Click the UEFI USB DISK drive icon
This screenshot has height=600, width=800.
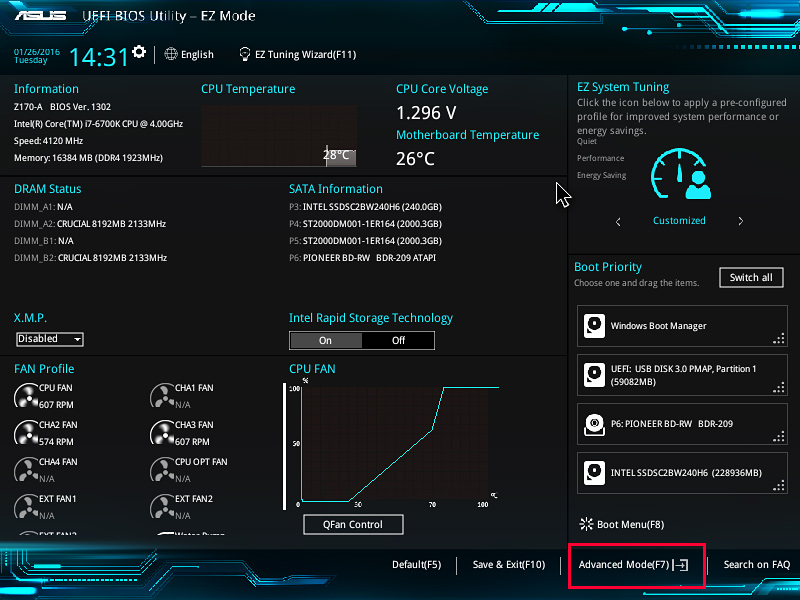coord(594,375)
